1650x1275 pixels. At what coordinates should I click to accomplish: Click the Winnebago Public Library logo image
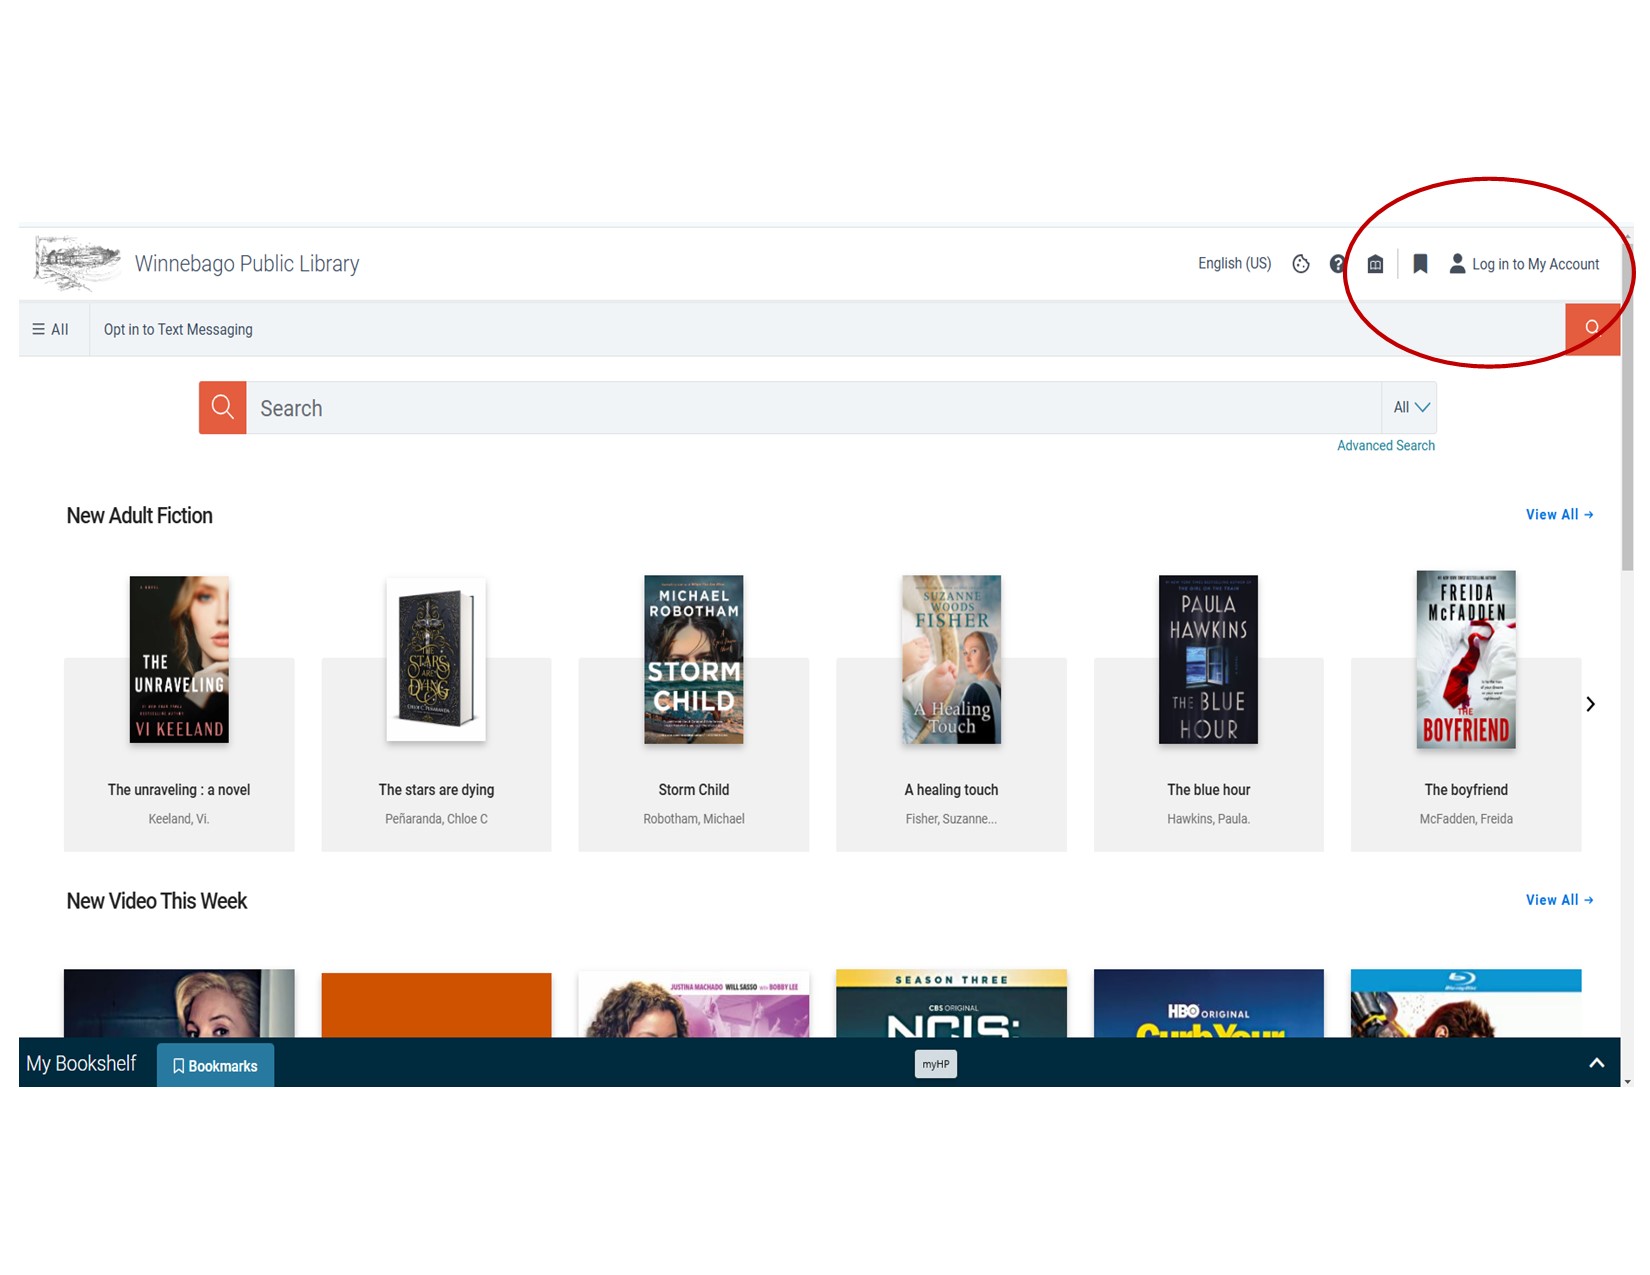[x=77, y=263]
